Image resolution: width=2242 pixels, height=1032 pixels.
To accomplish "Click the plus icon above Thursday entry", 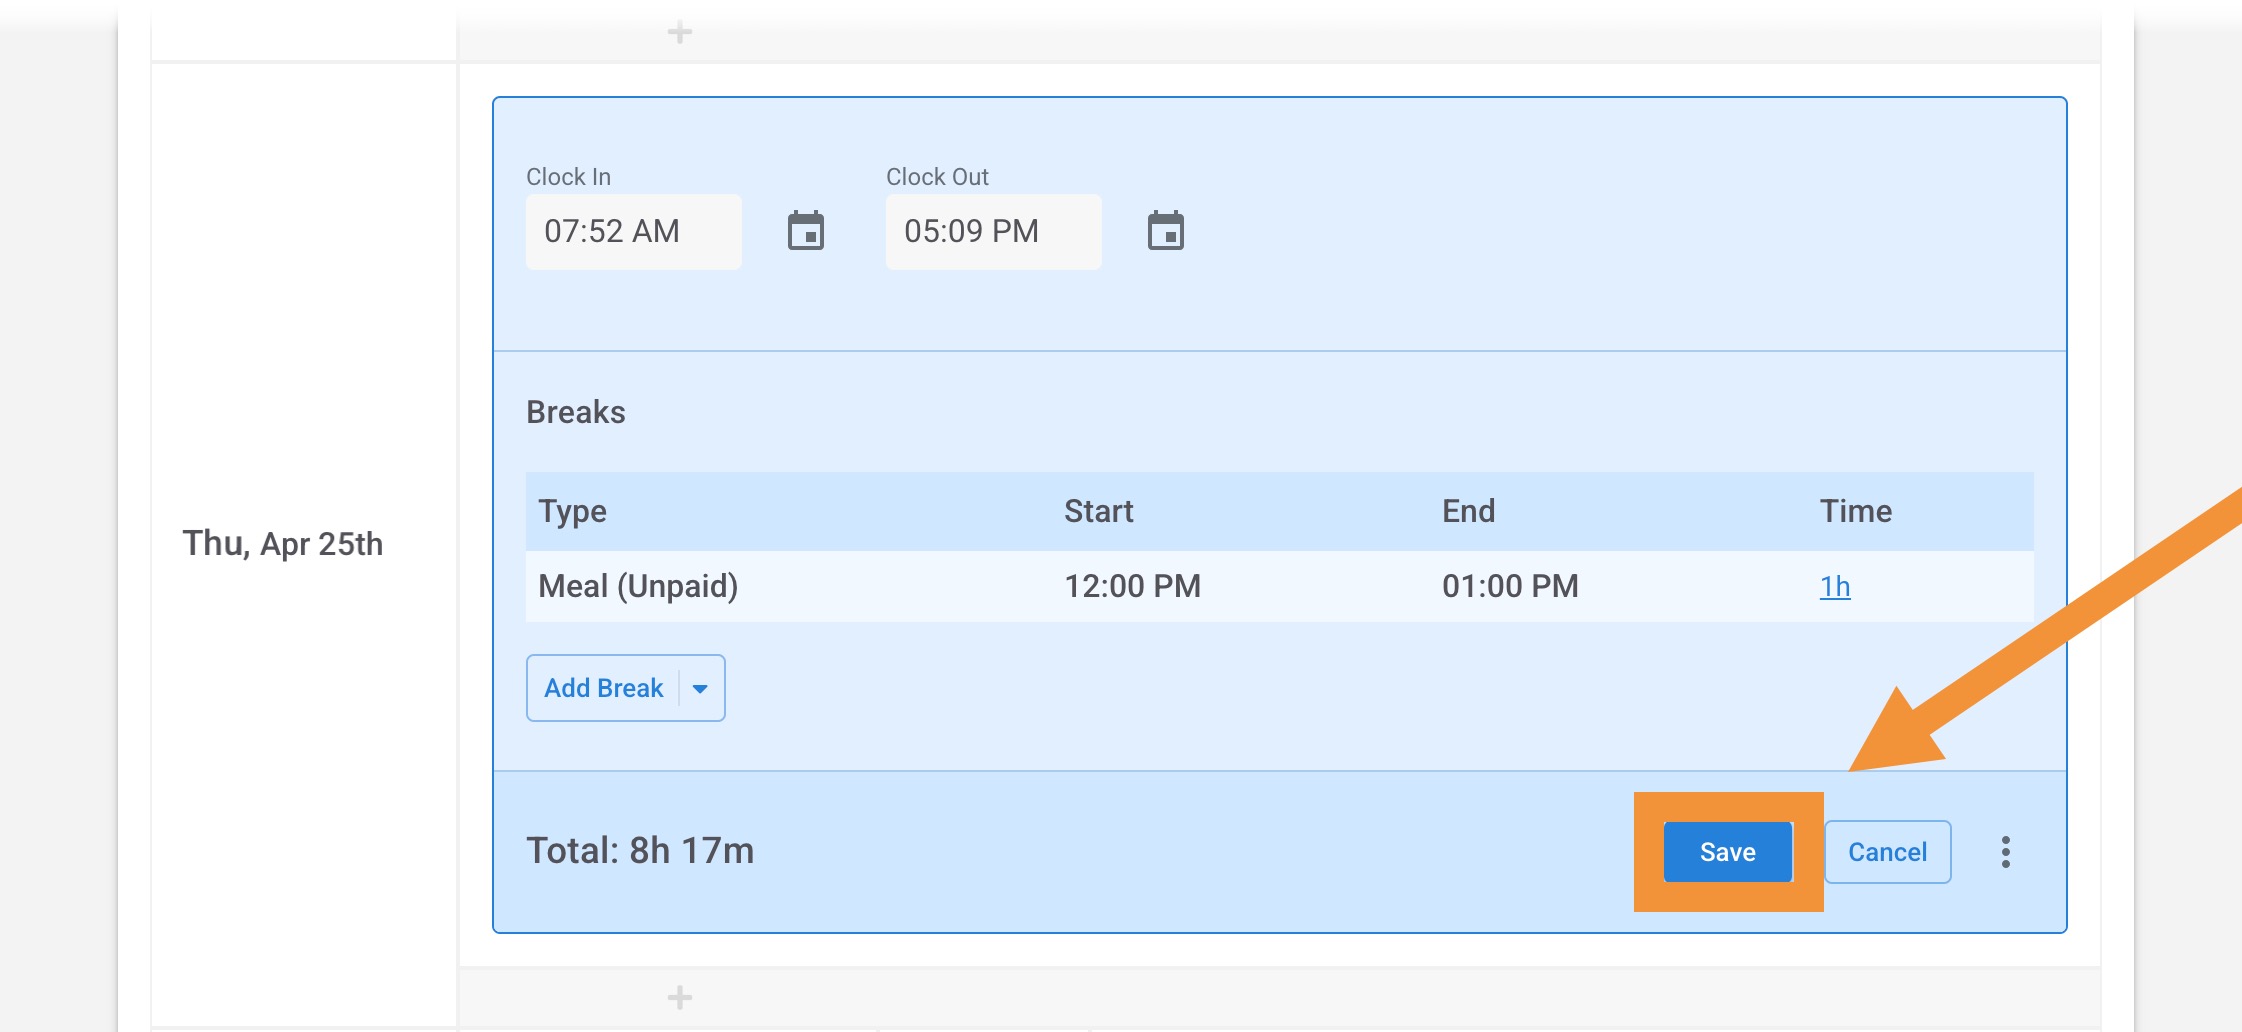I will (x=680, y=32).
